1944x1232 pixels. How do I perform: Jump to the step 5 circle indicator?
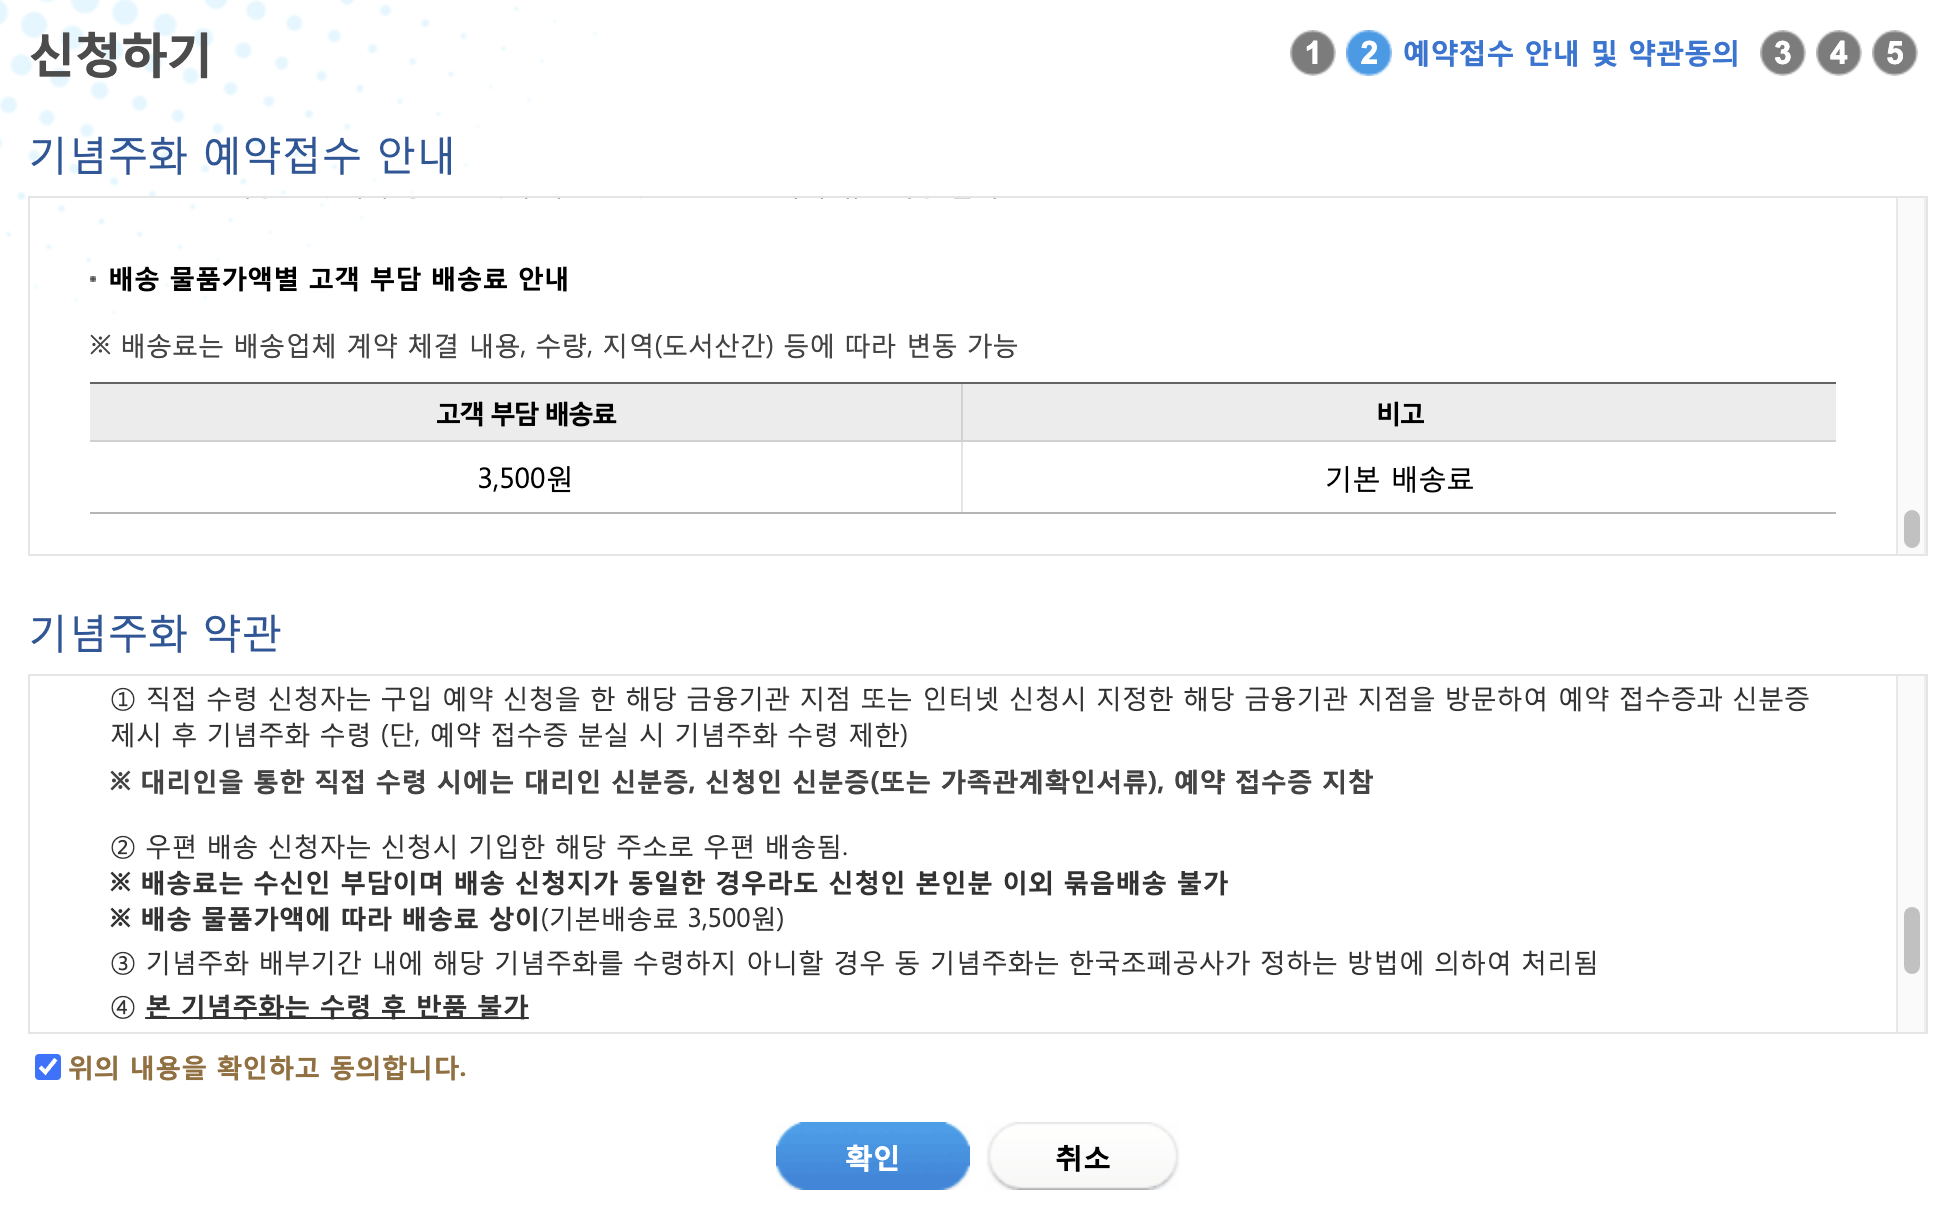tap(1894, 53)
